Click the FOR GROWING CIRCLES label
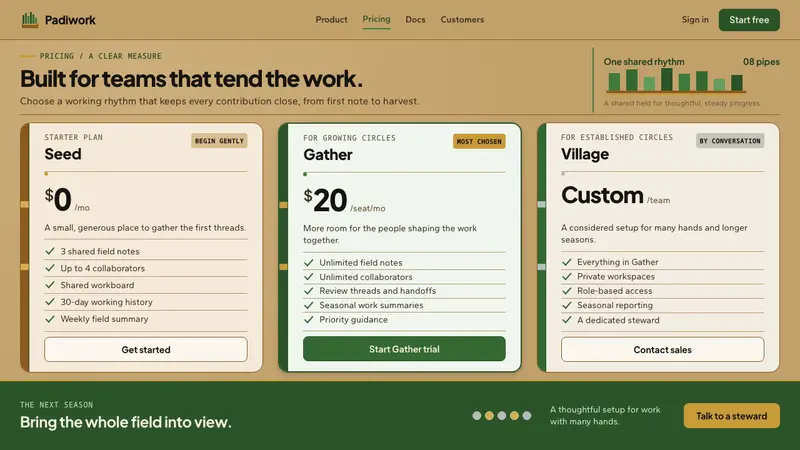The image size is (800, 450). pyautogui.click(x=349, y=138)
